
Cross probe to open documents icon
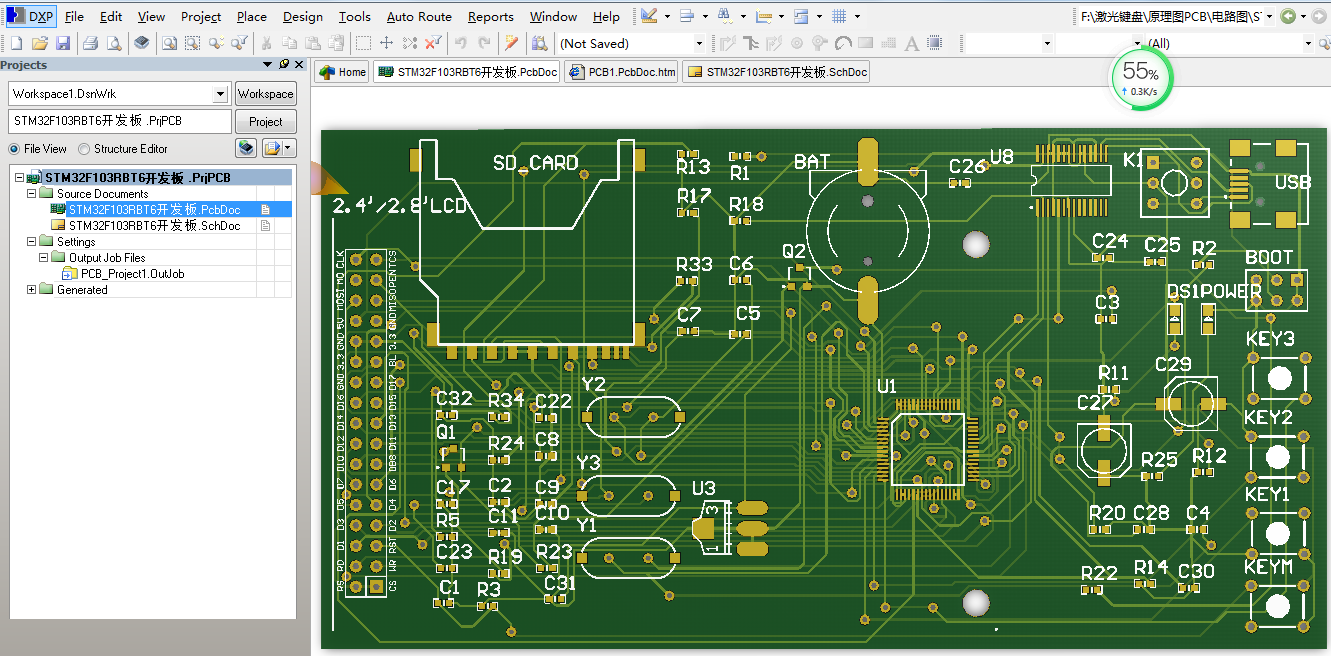[511, 43]
